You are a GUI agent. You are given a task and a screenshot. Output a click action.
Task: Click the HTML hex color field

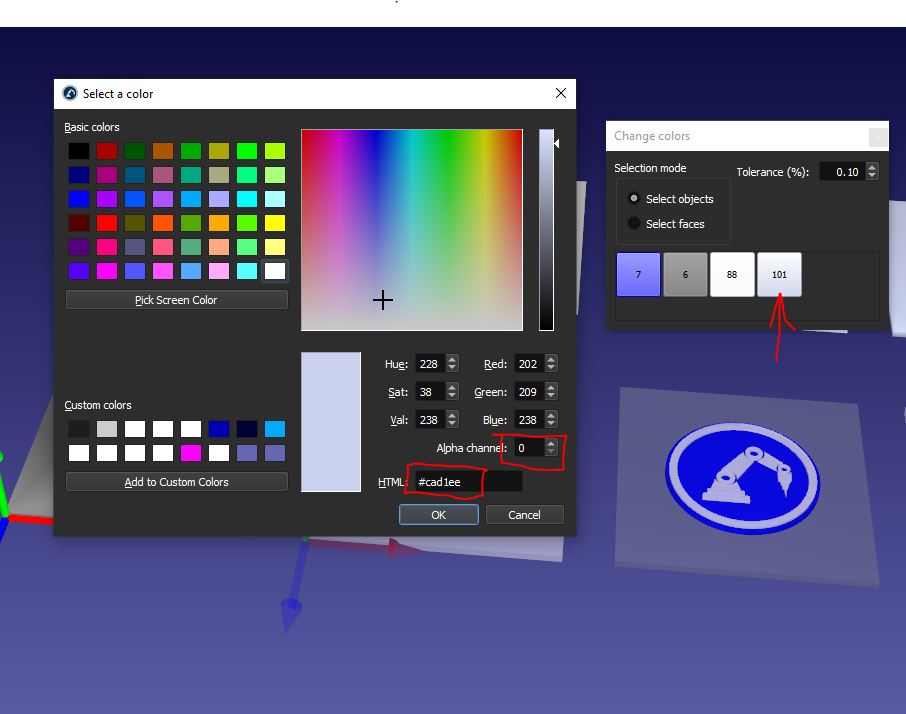tap(467, 482)
